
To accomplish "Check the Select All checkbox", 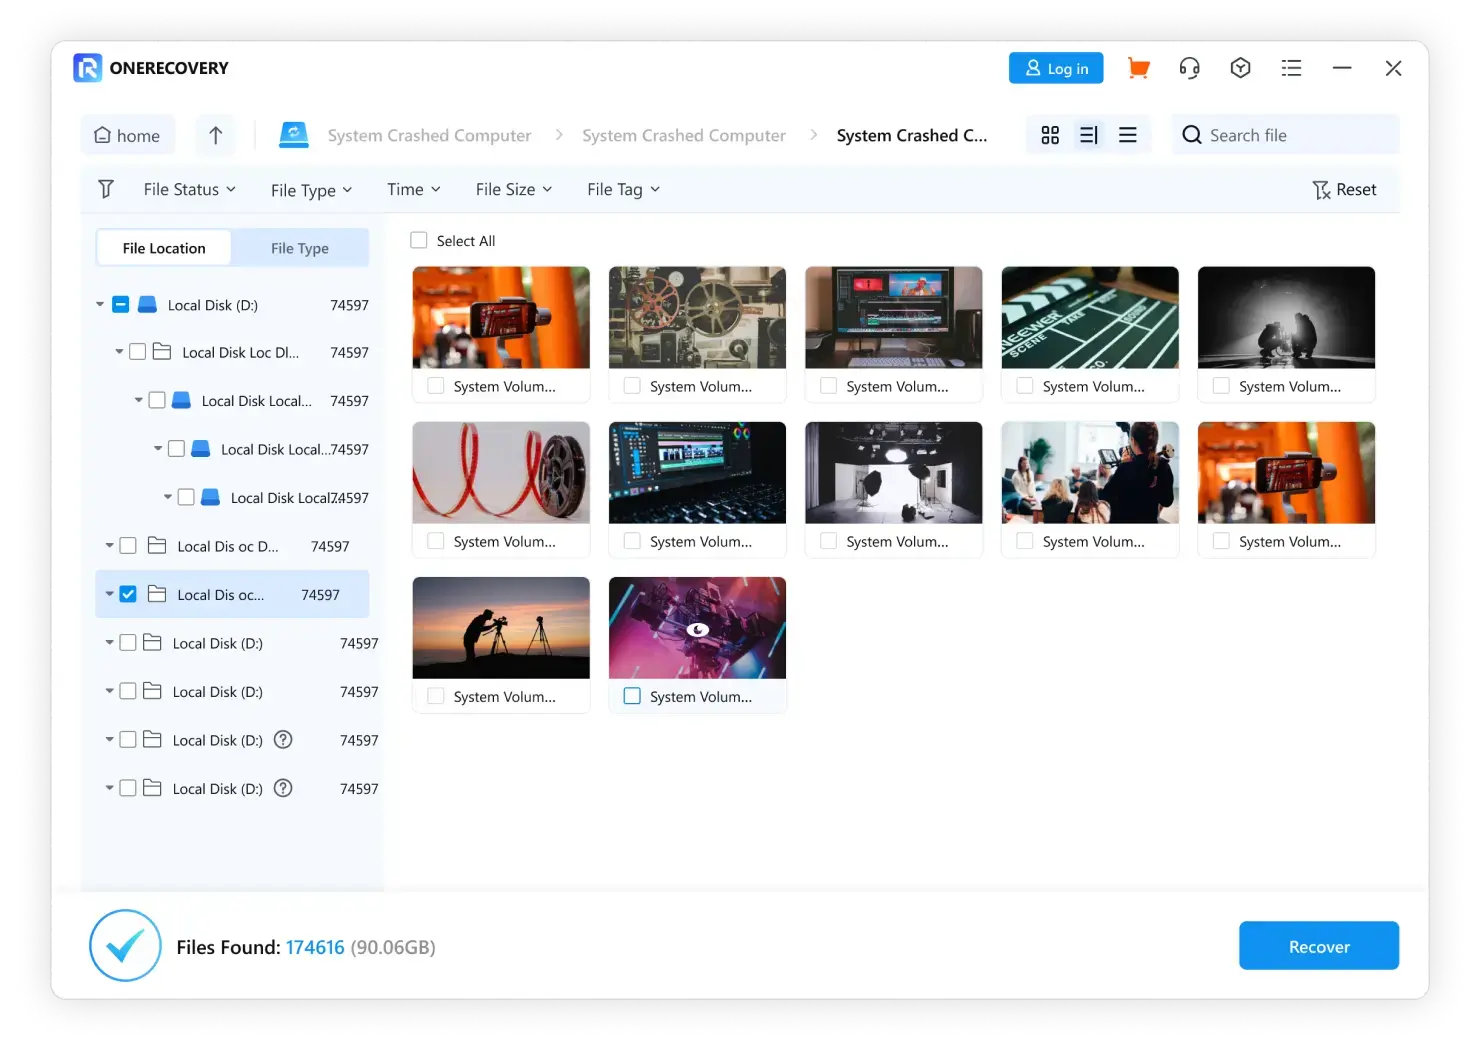I will coord(419,240).
